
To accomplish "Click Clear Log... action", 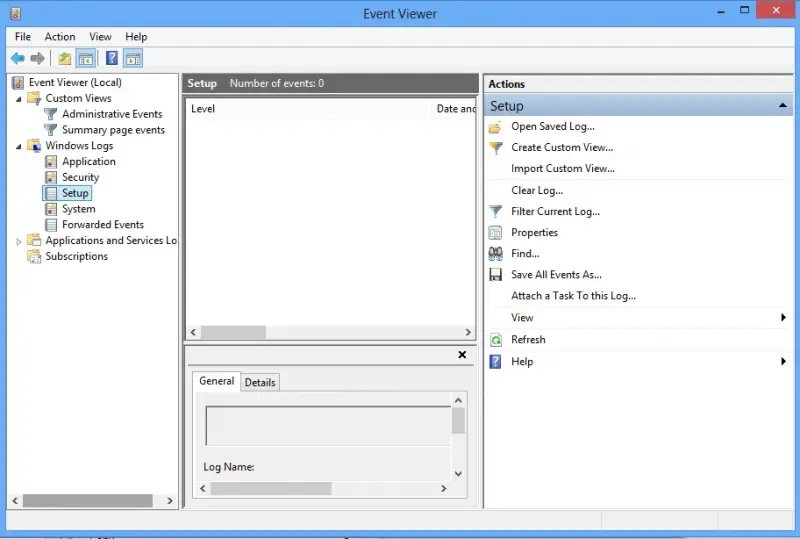I will [x=537, y=190].
